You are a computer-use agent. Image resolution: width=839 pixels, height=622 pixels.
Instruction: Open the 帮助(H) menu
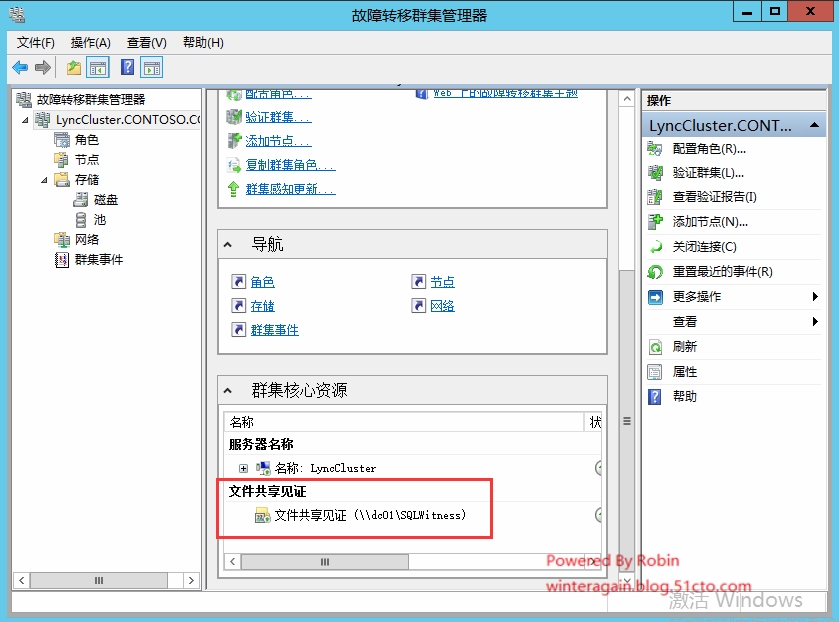tap(203, 42)
